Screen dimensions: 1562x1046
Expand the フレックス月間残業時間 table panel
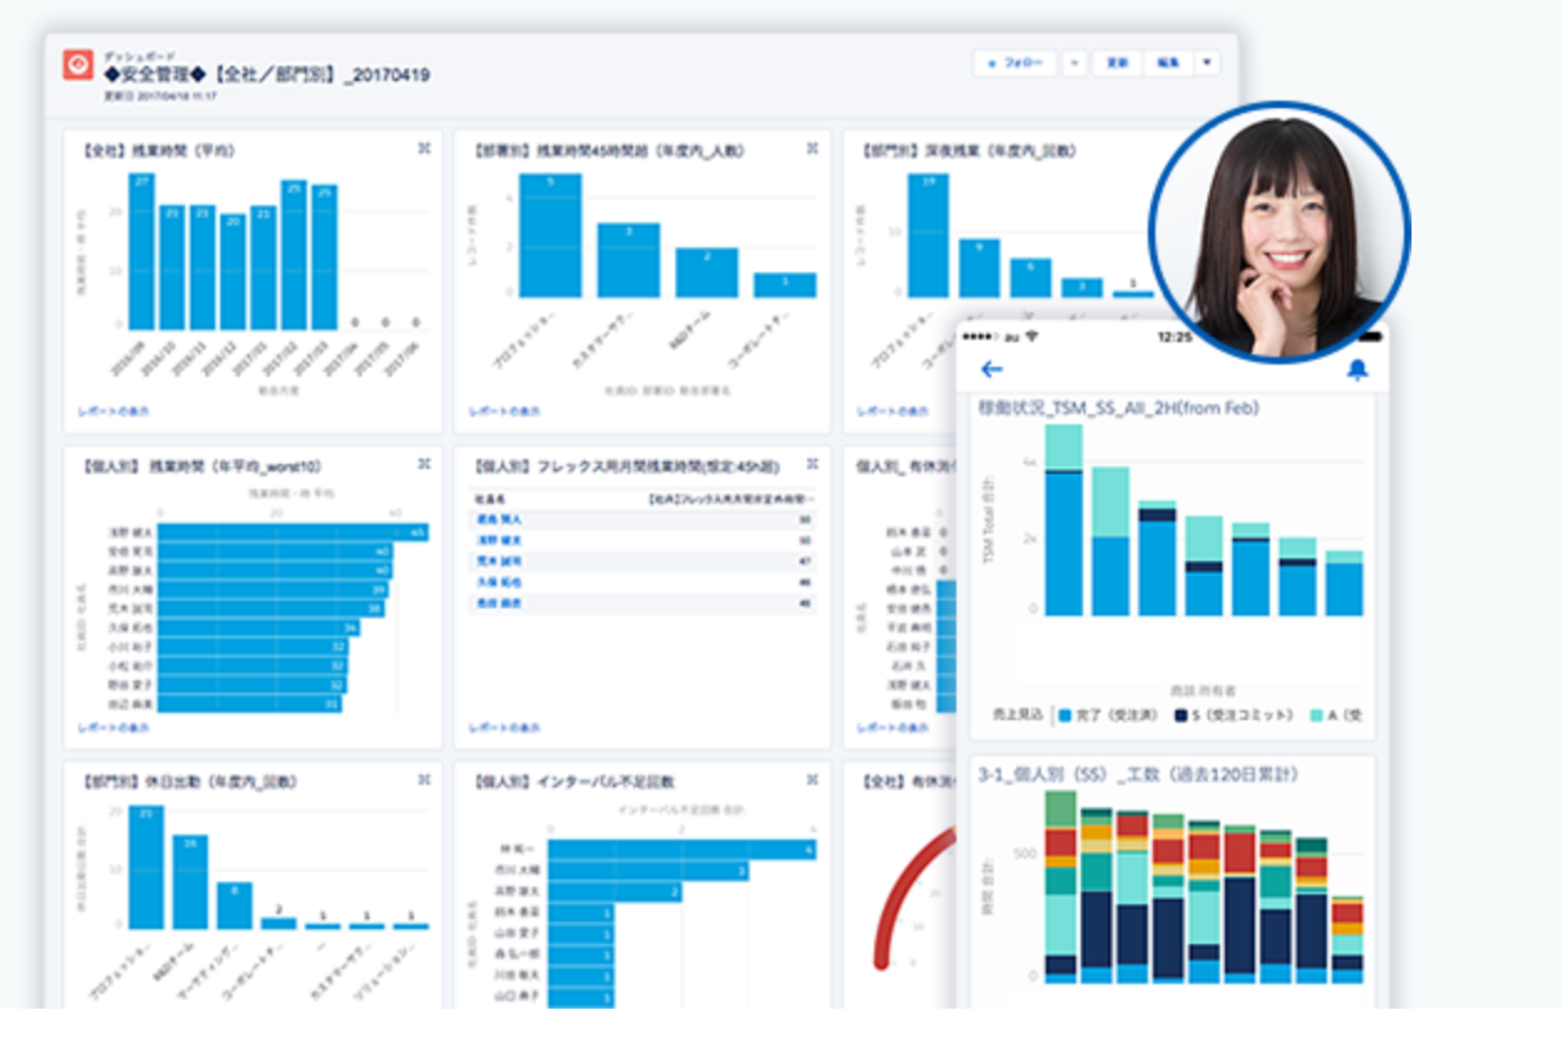[x=812, y=464]
